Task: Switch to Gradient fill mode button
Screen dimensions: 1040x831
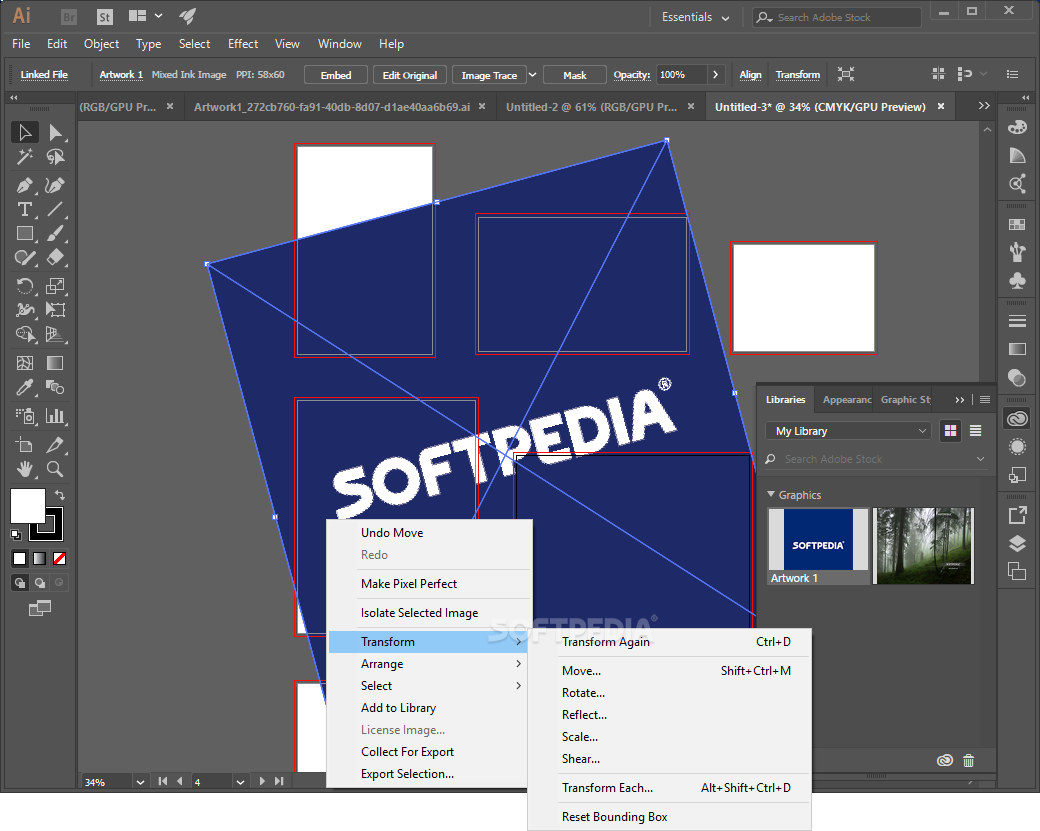Action: 39,558
